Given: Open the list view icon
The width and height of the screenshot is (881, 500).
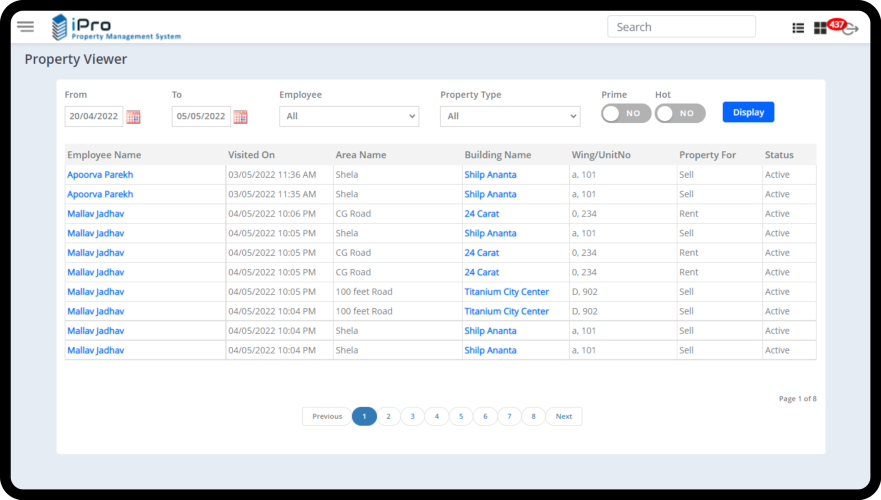Looking at the screenshot, I should click(x=798, y=28).
